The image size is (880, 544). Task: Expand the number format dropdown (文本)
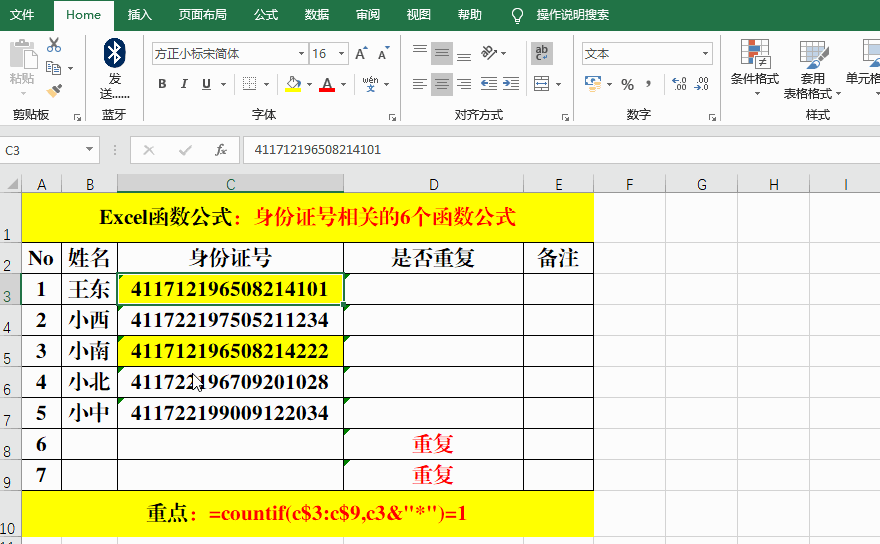705,54
